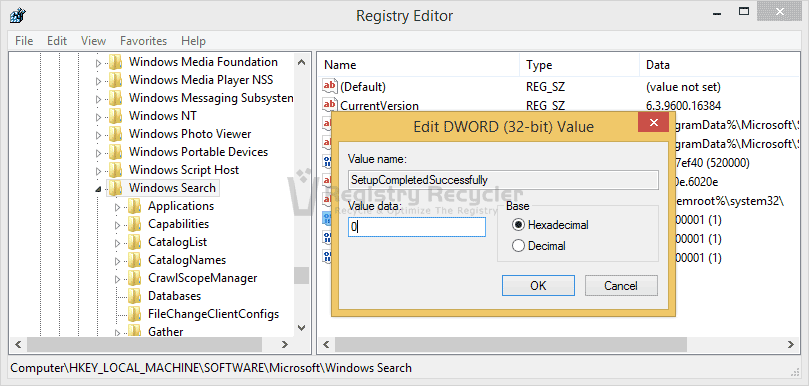809x386 pixels.
Task: Expand the CrawlScopeManager subkey
Action: click(x=118, y=280)
